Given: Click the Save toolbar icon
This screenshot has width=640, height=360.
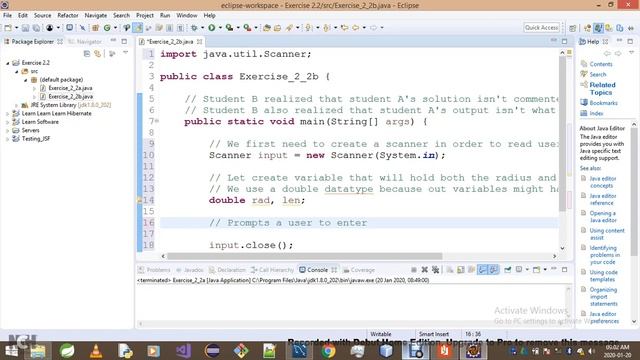Looking at the screenshot, I should (x=25, y=28).
